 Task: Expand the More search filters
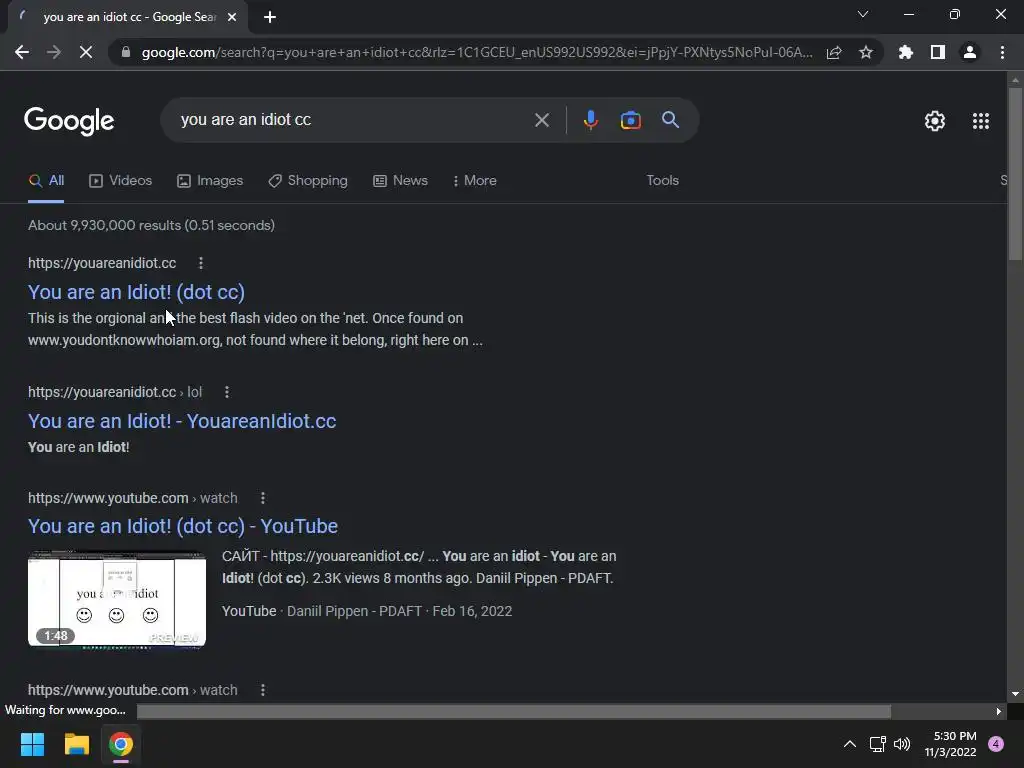475,181
